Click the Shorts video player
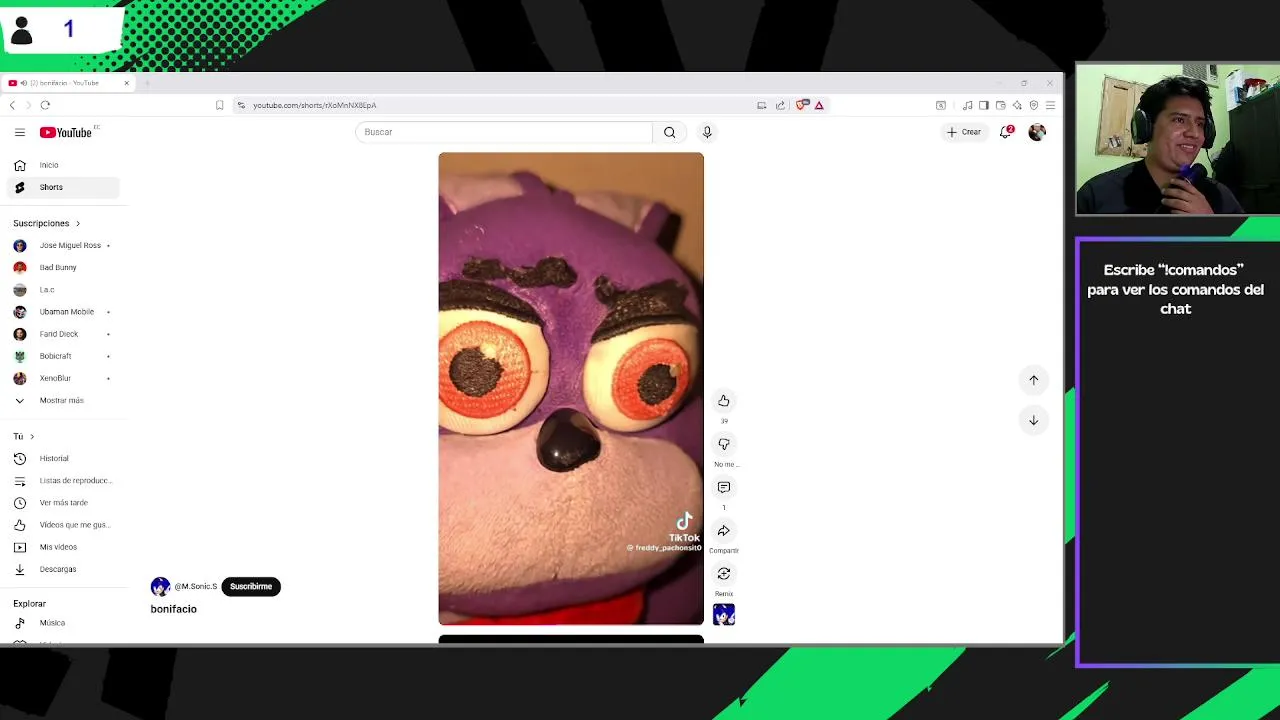The height and width of the screenshot is (720, 1280). [x=571, y=388]
